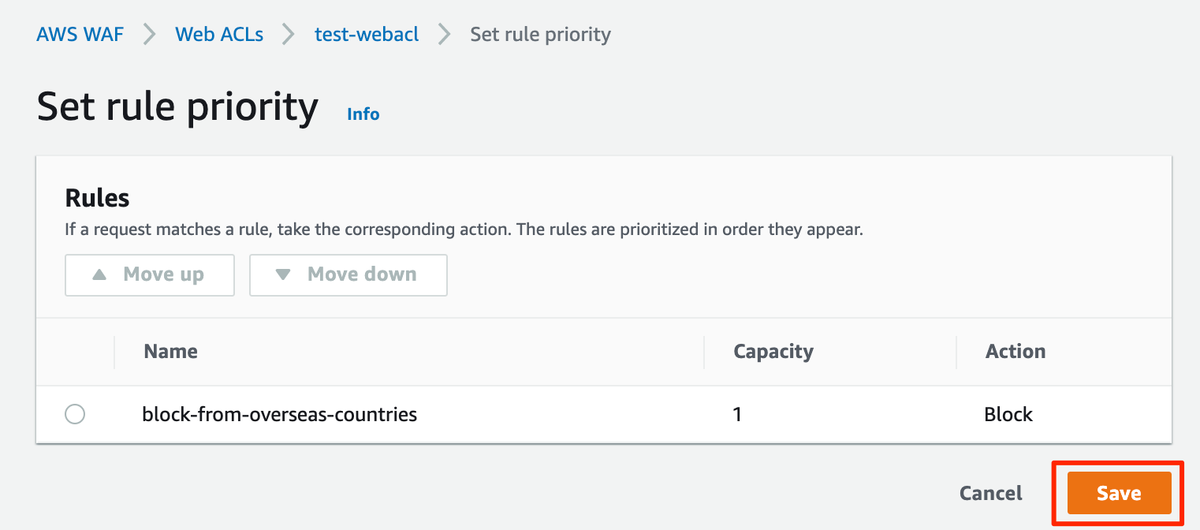Screen dimensions: 1200x530
Task: Cancel the rule priority changes
Action: pos(990,493)
